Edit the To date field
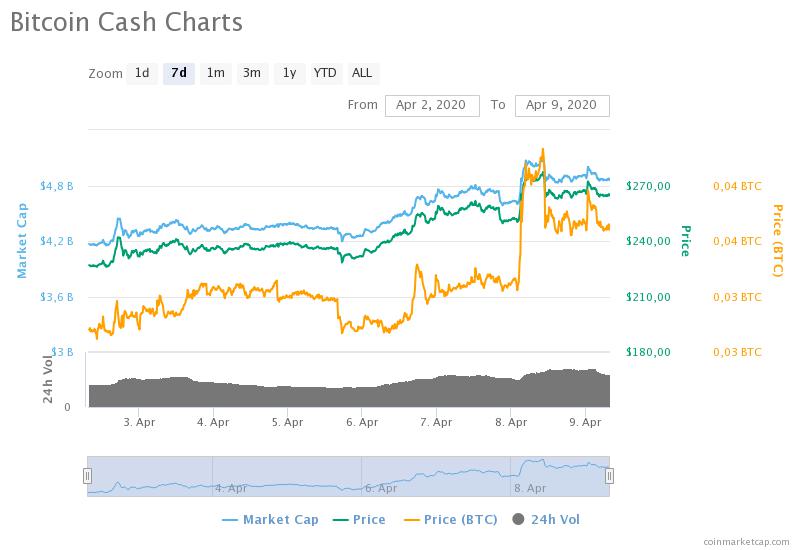 562,106
